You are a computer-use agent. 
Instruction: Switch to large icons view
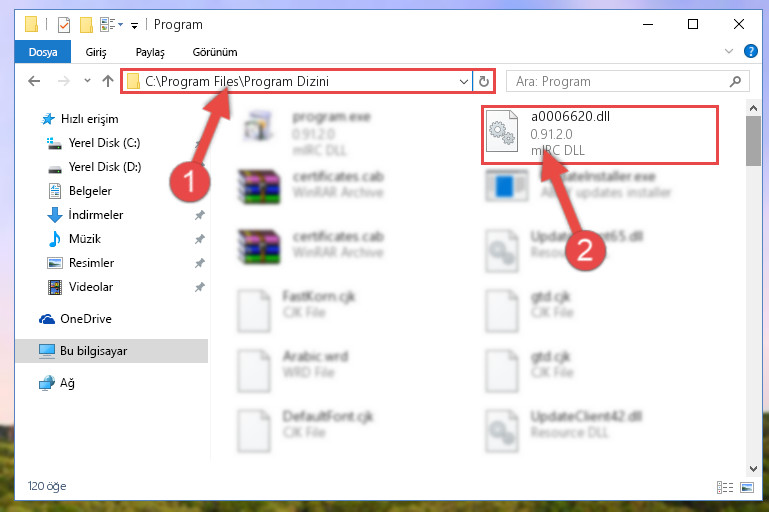pos(747,487)
